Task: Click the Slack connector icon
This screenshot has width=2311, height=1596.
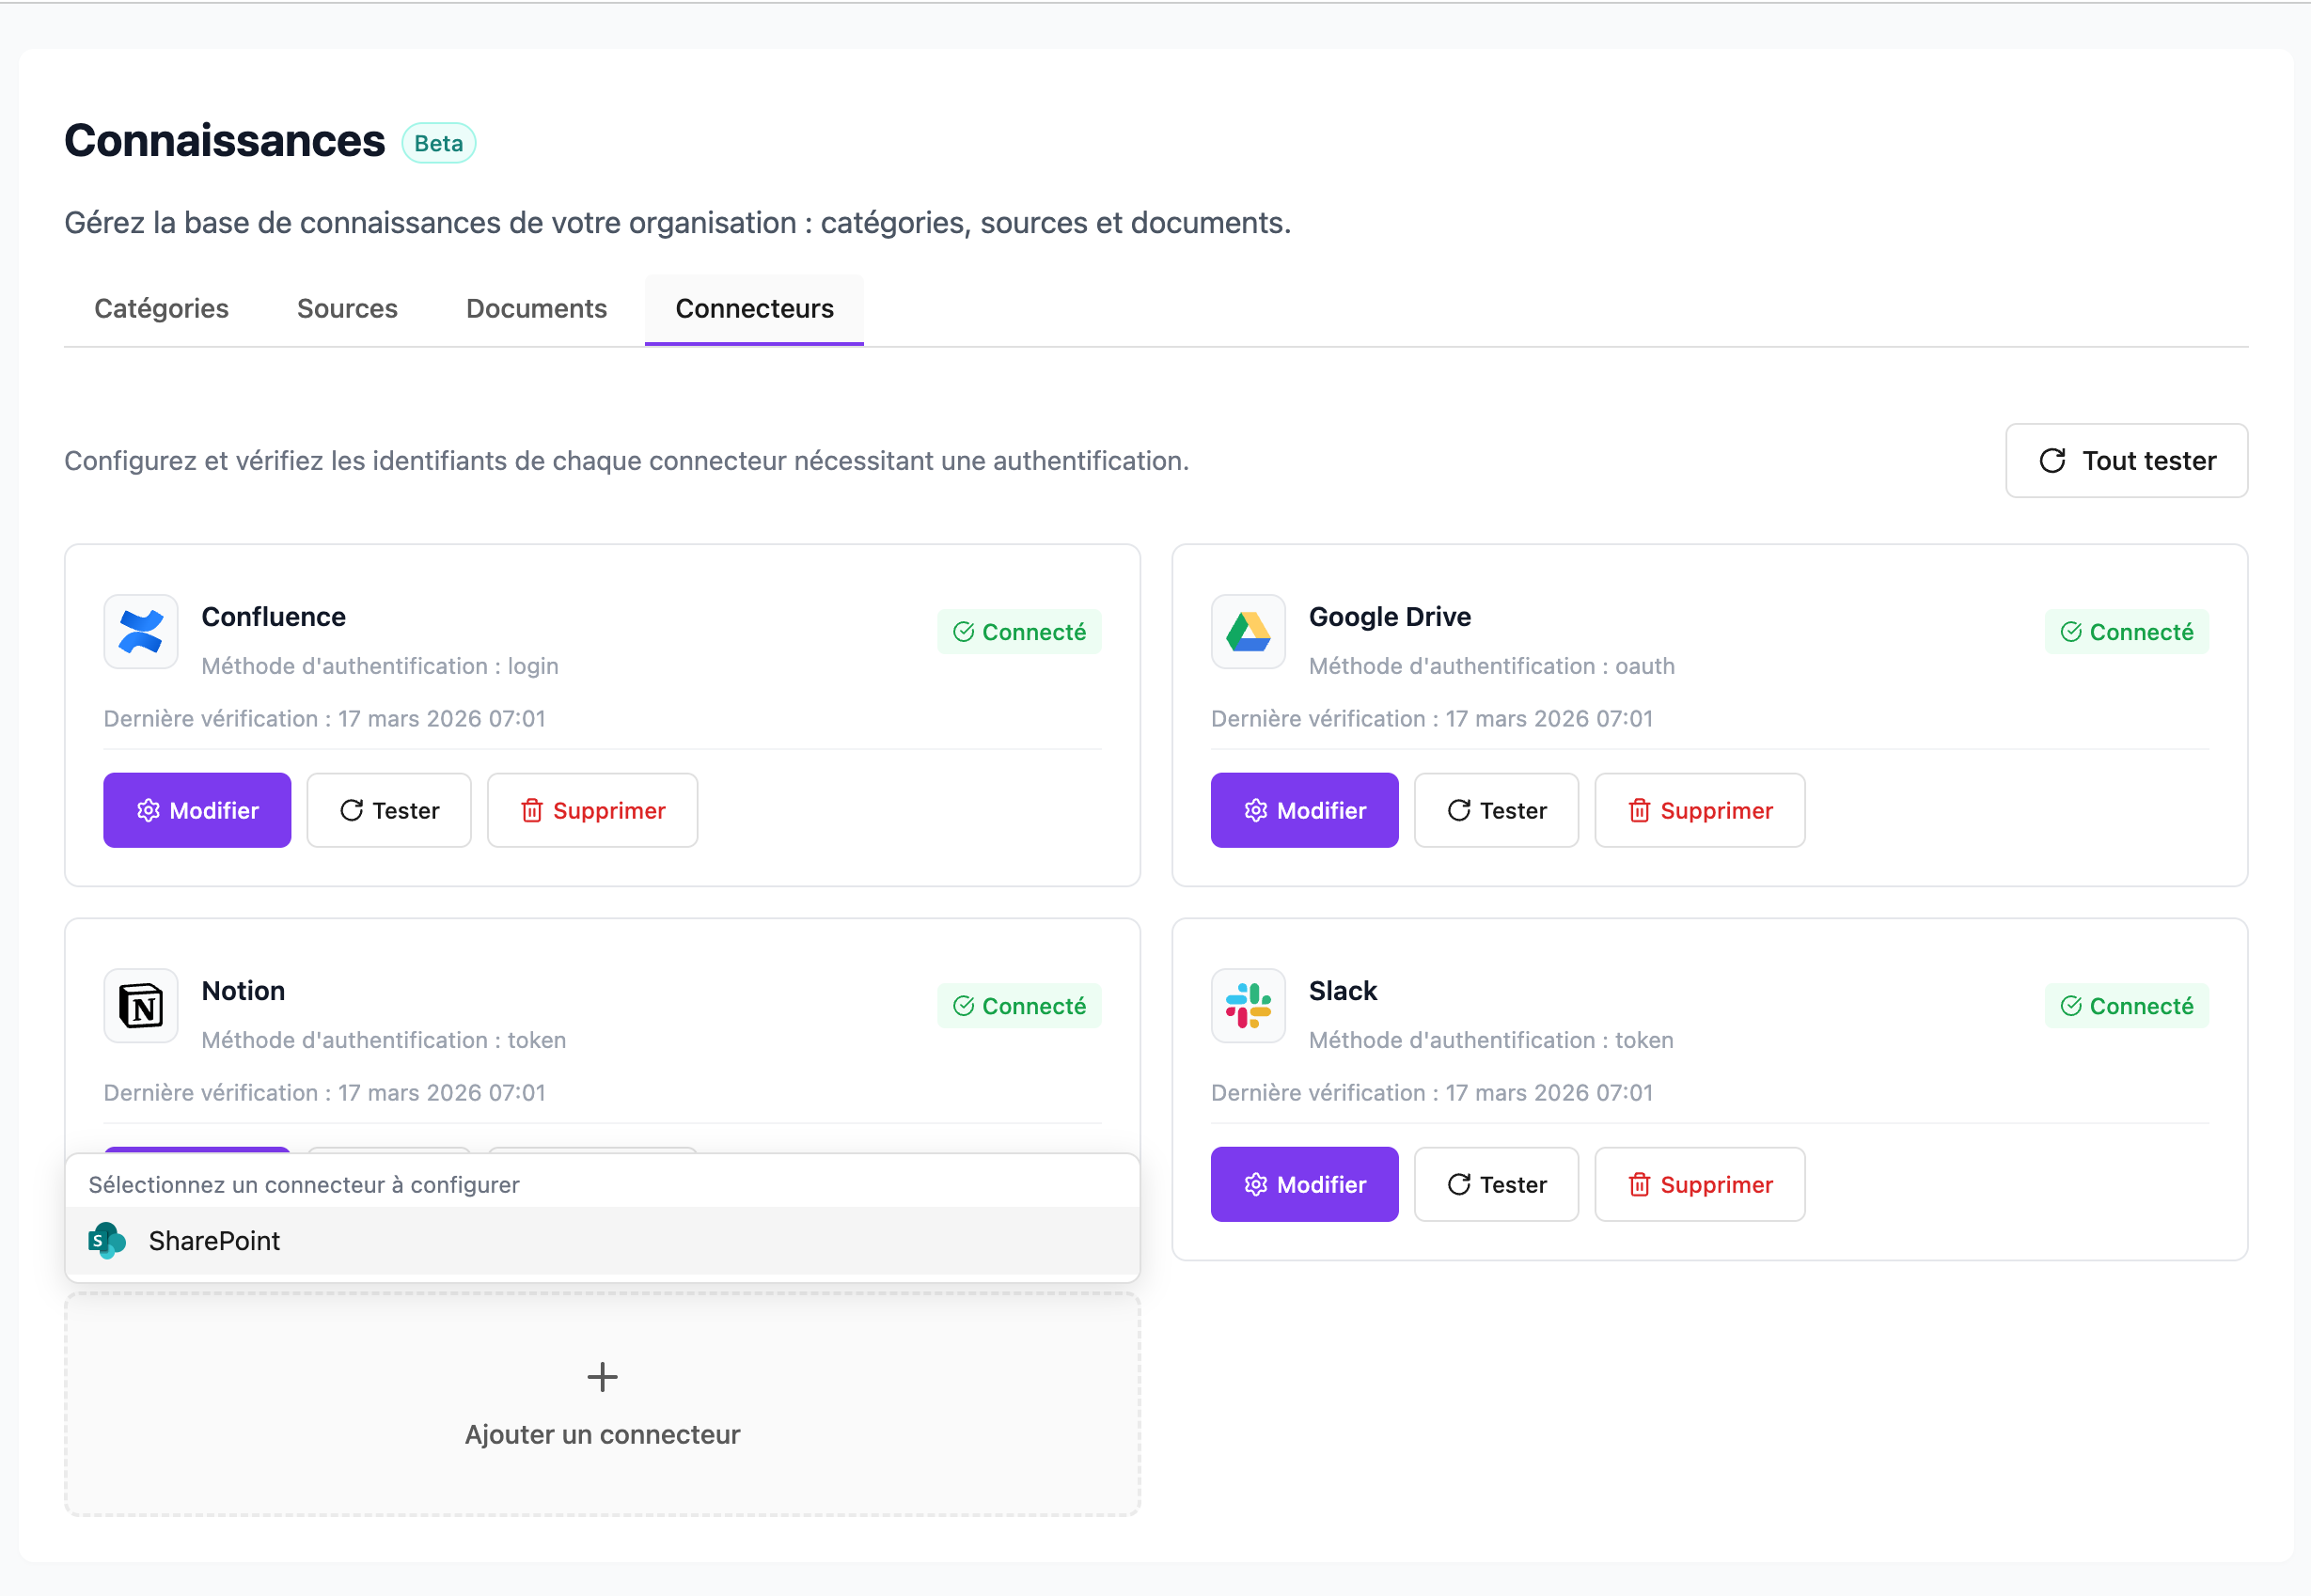Action: point(1247,1006)
